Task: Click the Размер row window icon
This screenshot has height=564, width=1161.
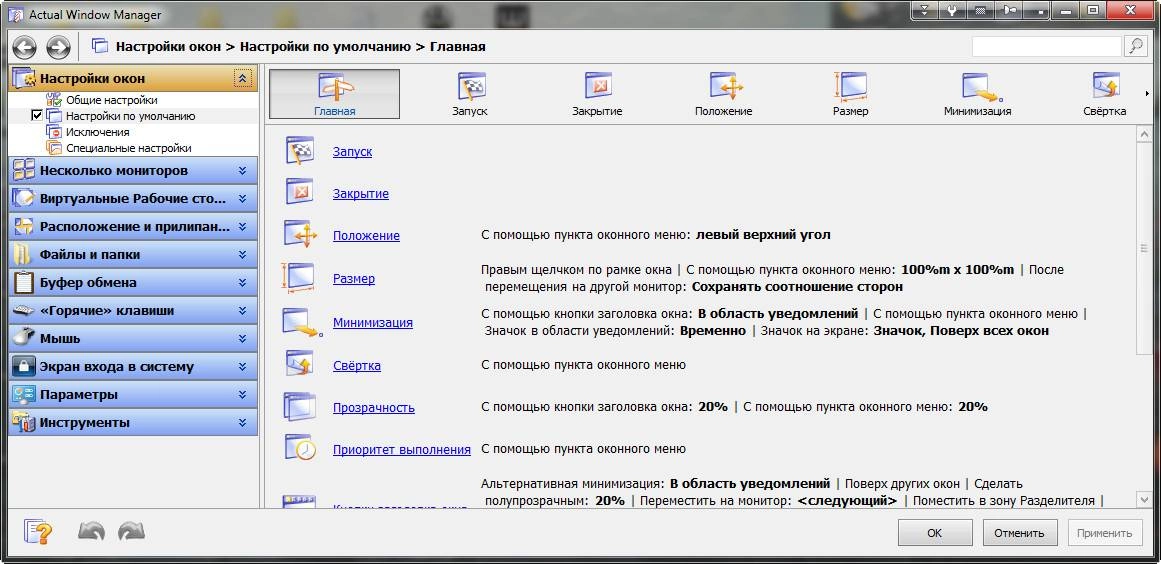Action: tap(299, 278)
